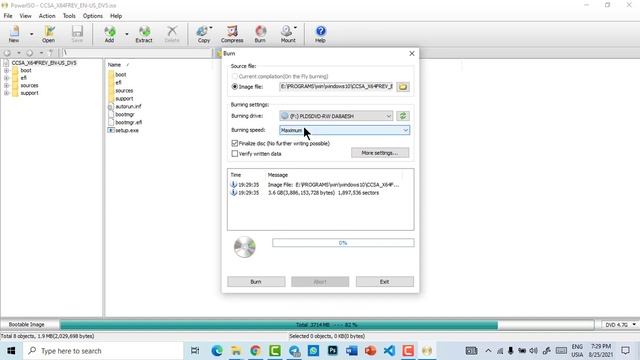Open Task View from taskbar
640x360 pixels.
[x=195, y=351]
